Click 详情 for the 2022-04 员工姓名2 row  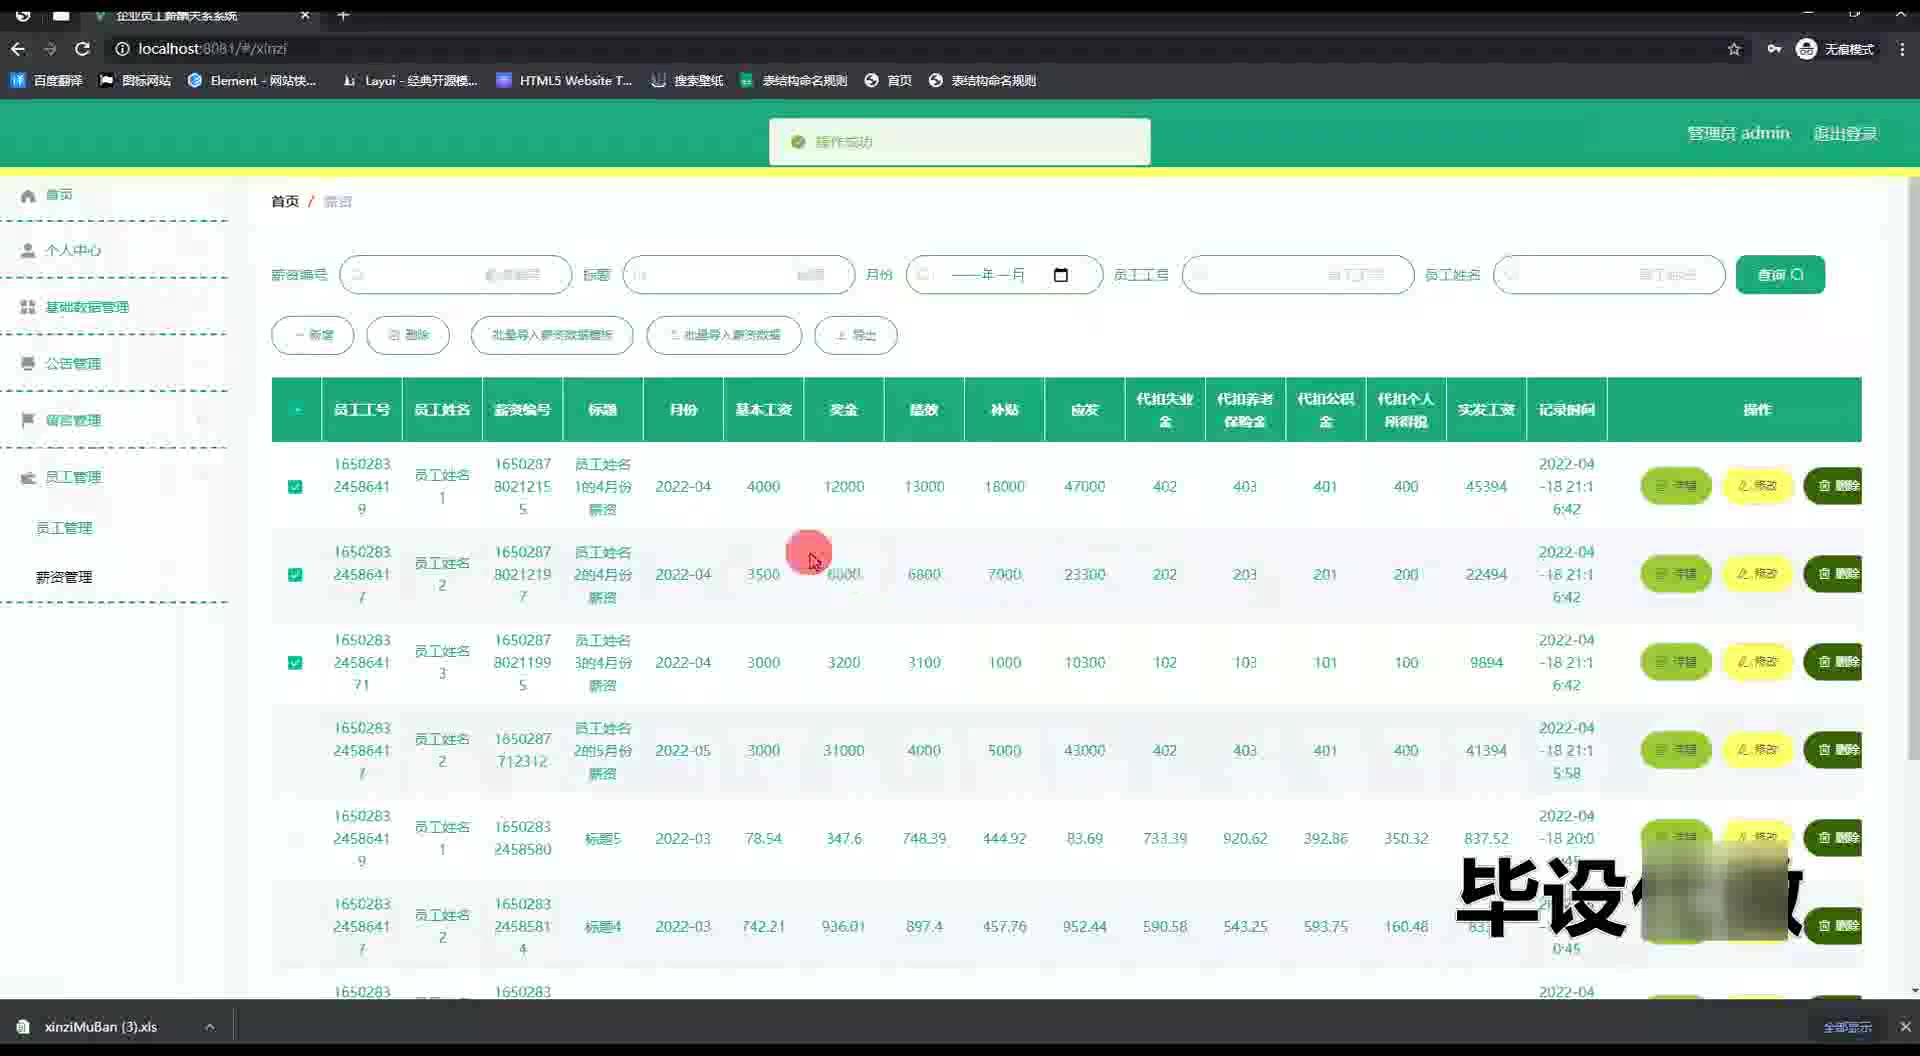[x=1676, y=574]
